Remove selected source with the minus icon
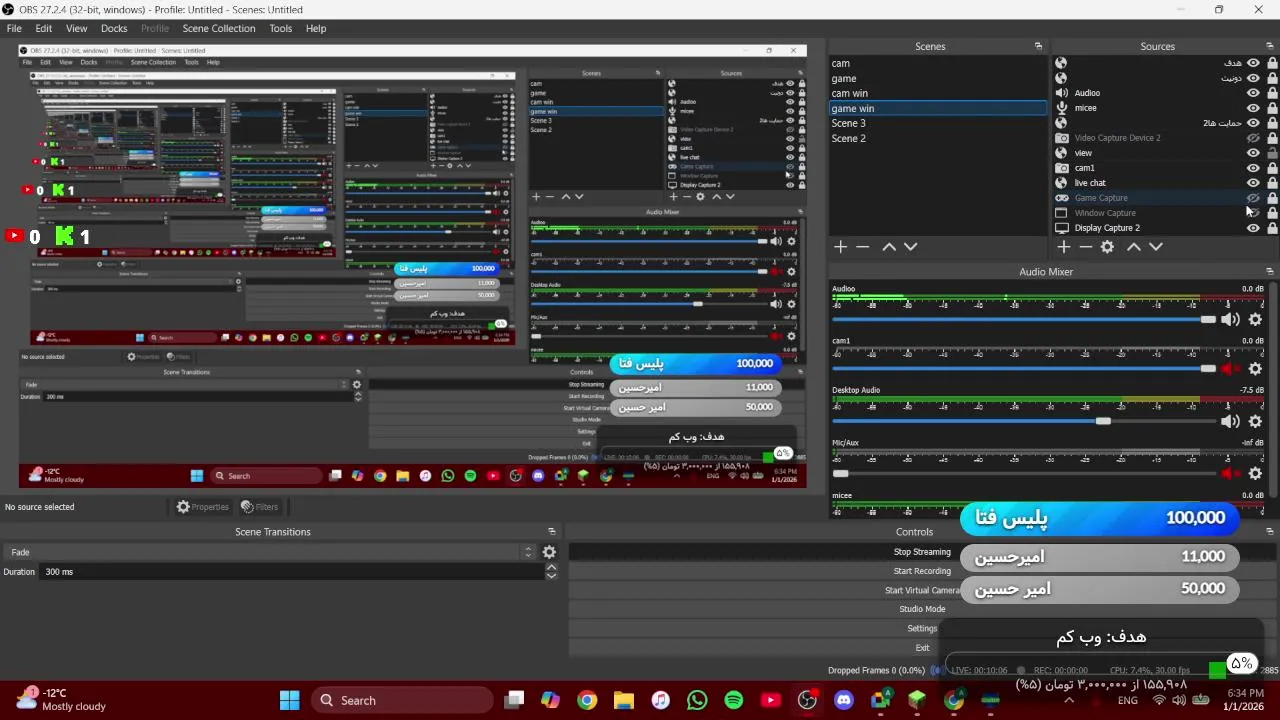1280x720 pixels. [x=1086, y=247]
